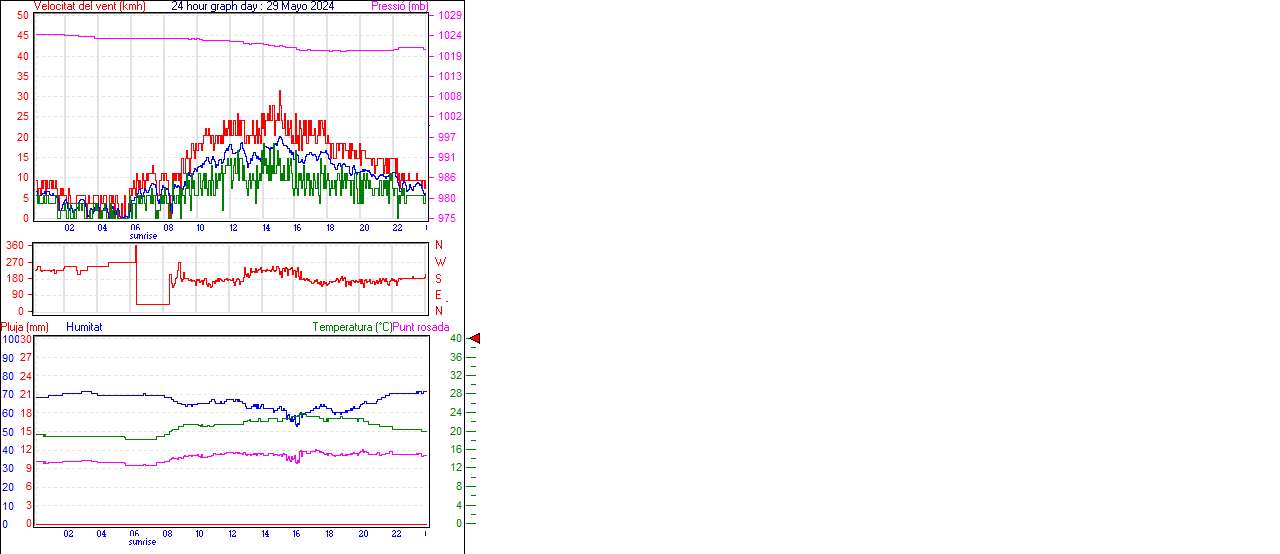The height and width of the screenshot is (554, 1280).
Task: Click the 'Pluja (mm)' legend label
Action: click(x=25, y=327)
